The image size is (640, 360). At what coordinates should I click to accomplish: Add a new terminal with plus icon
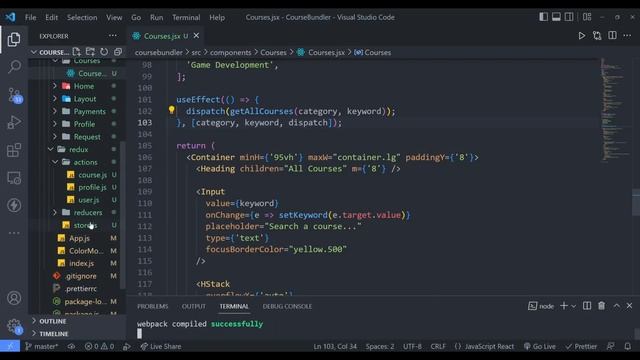tap(564, 306)
